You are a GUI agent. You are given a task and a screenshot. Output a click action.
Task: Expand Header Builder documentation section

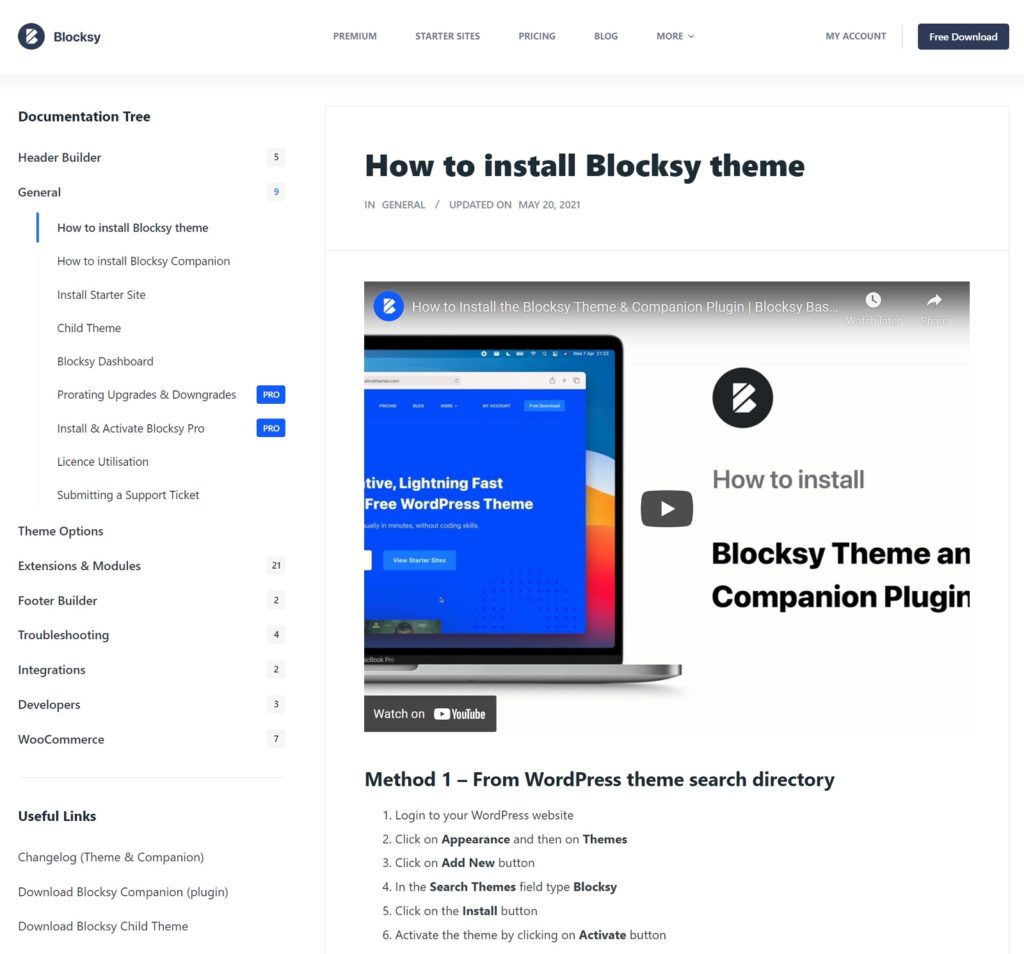[59, 157]
